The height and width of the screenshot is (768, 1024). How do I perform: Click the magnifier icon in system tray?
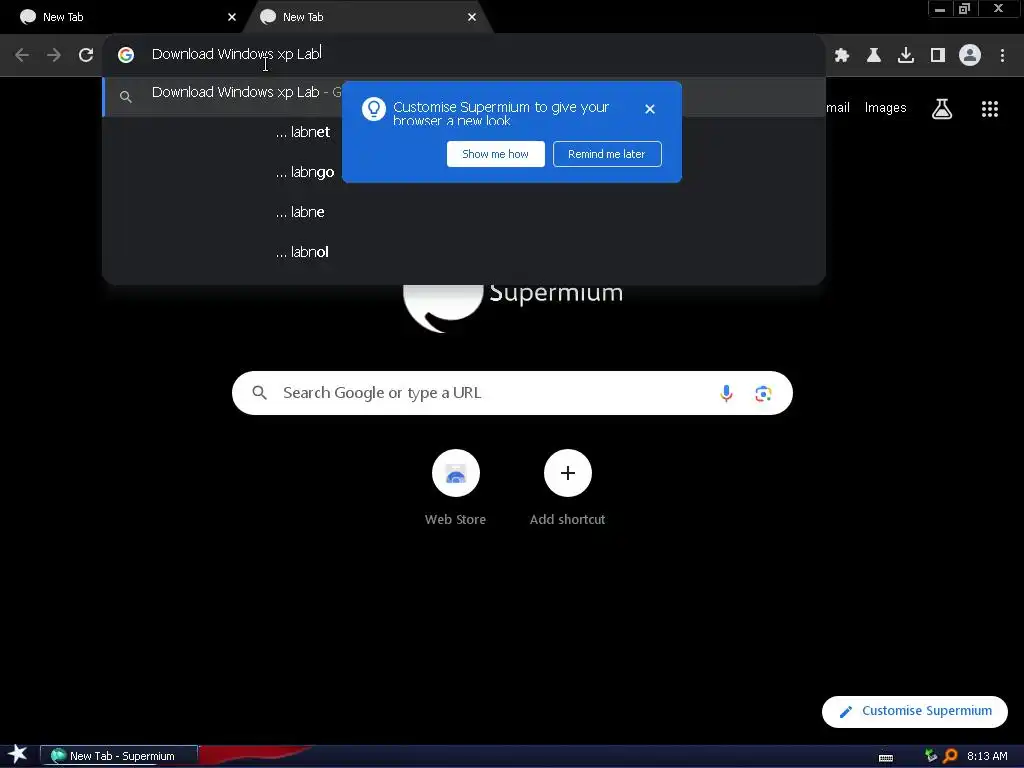(x=950, y=756)
